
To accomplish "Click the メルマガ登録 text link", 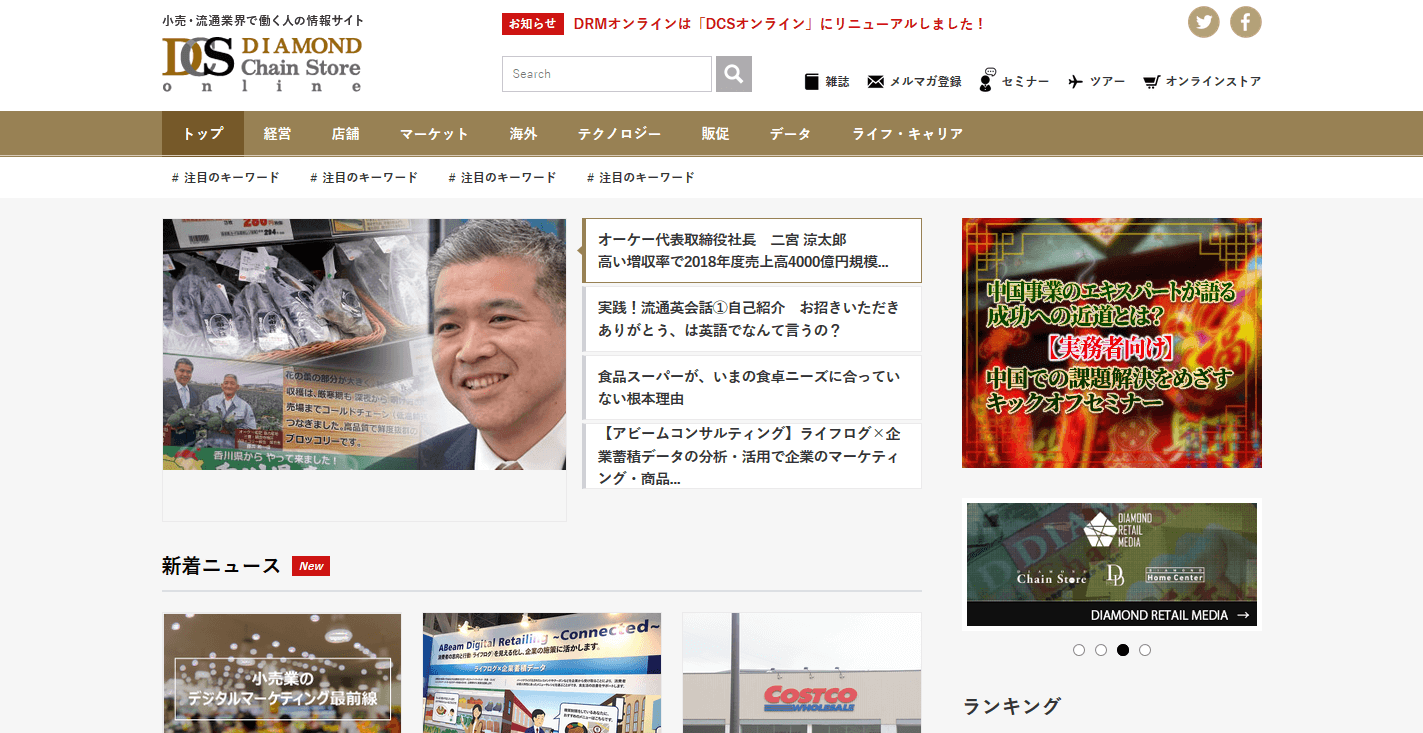I will tap(926, 82).
